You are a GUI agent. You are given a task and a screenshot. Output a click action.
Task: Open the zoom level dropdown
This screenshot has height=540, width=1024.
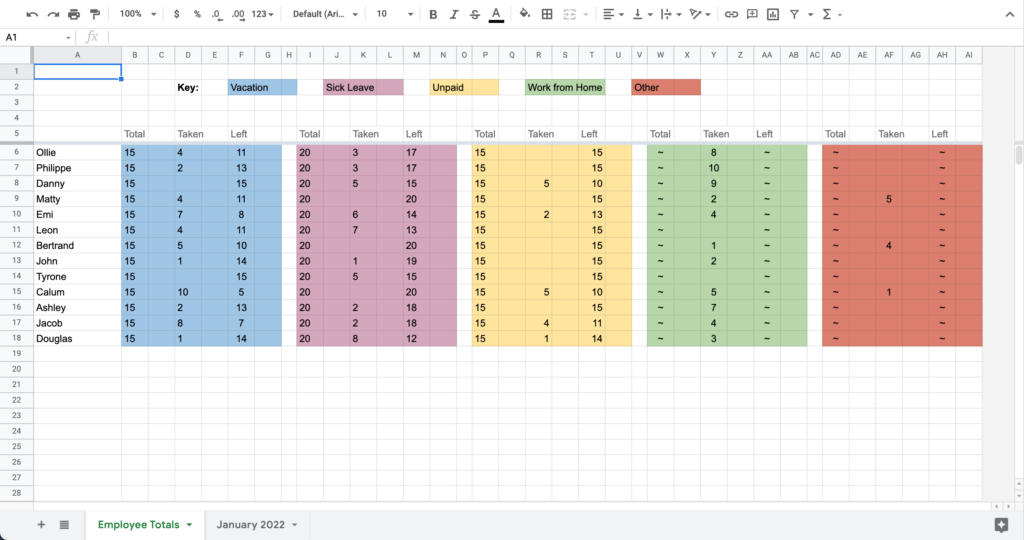(137, 15)
